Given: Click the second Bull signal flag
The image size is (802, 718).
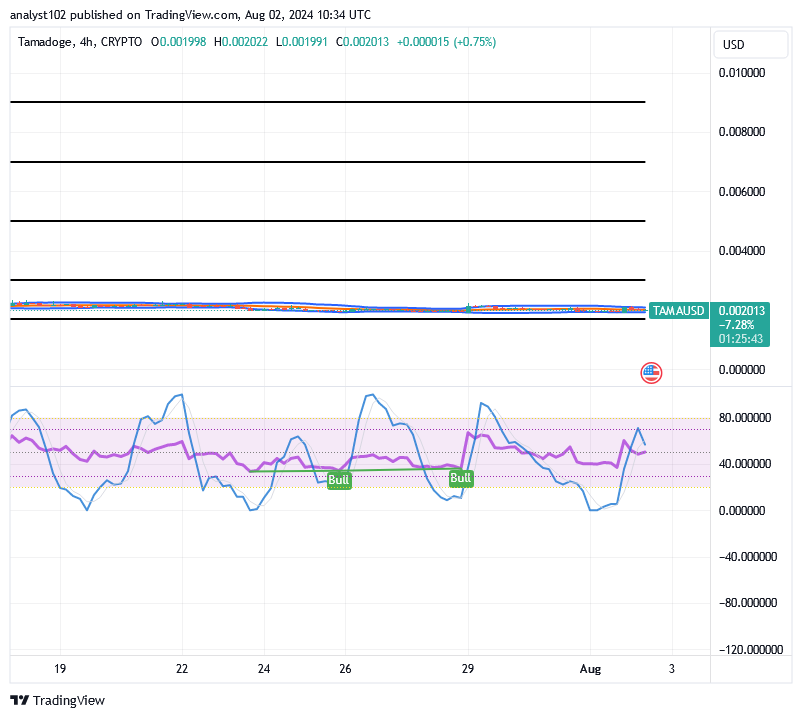Looking at the screenshot, I should pos(459,478).
